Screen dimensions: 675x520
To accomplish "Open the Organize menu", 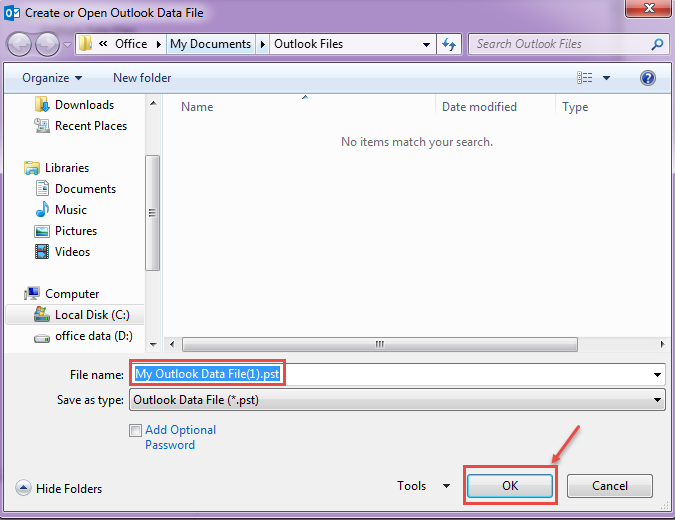I will coord(52,78).
